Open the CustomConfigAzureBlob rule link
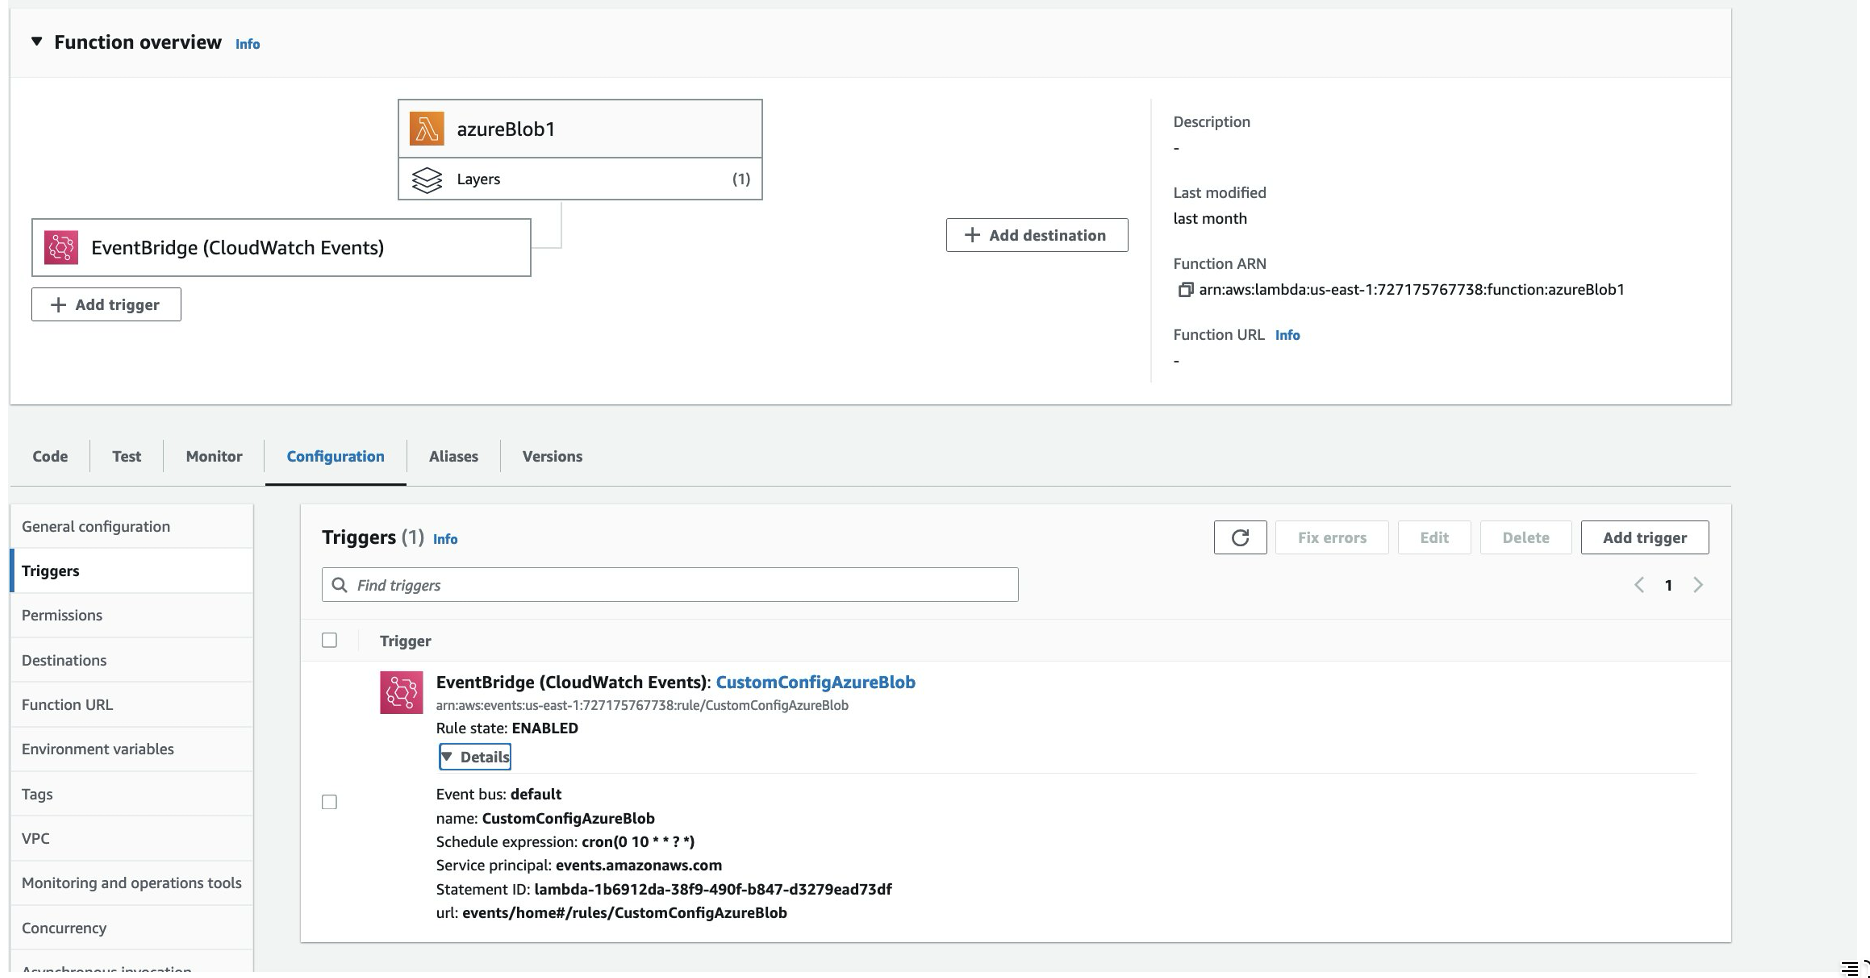Image resolution: width=1870 pixels, height=978 pixels. (815, 682)
